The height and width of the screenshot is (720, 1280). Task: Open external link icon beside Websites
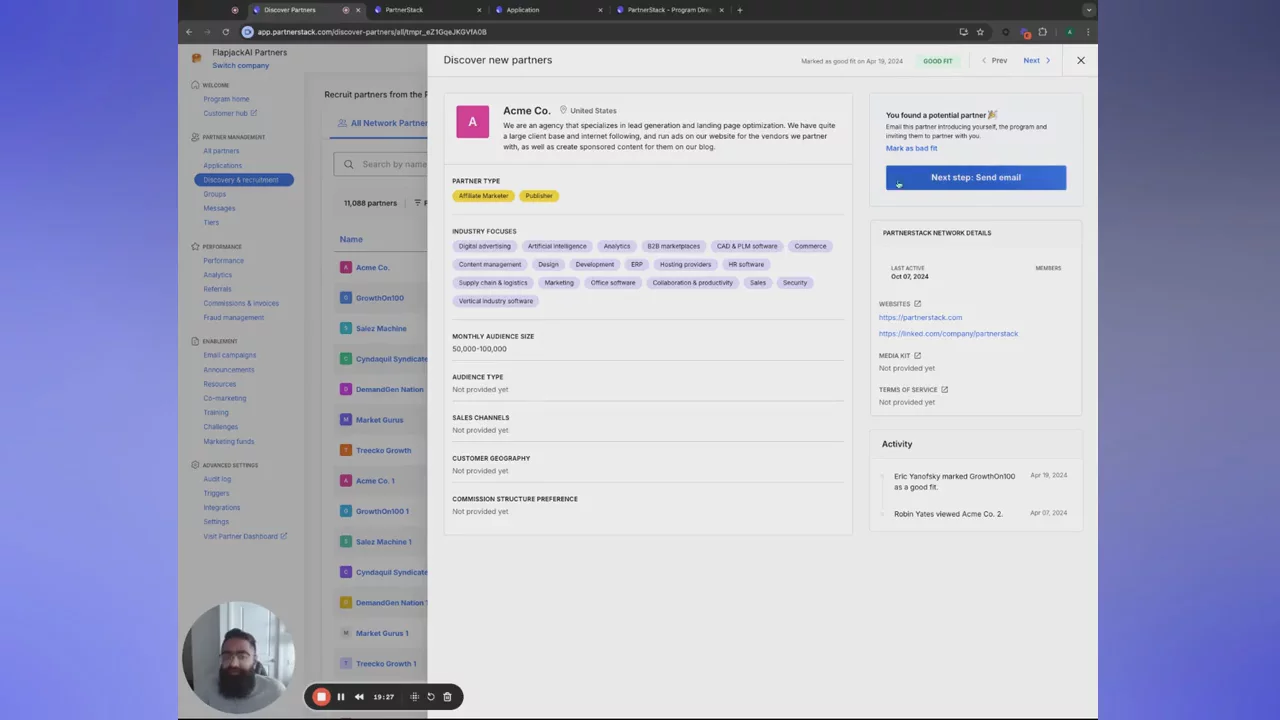click(917, 304)
